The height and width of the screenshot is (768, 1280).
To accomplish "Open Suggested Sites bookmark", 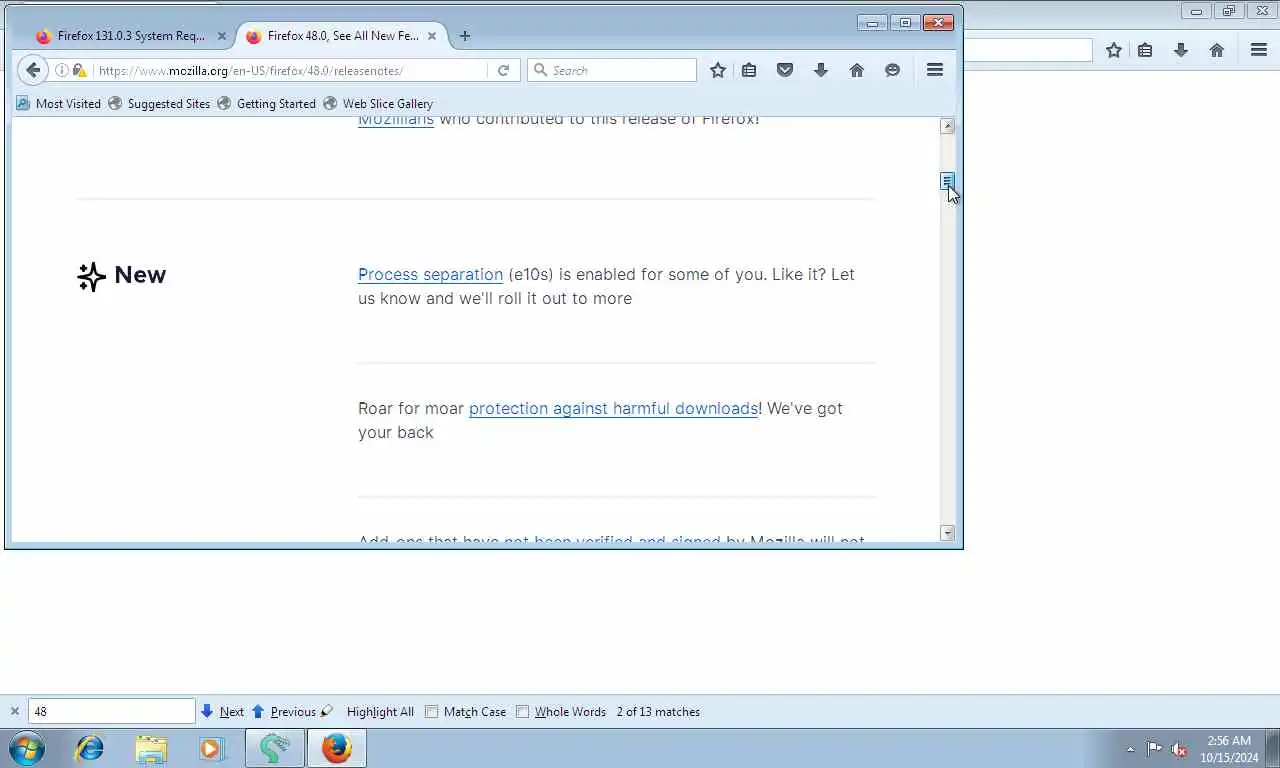I will [159, 103].
